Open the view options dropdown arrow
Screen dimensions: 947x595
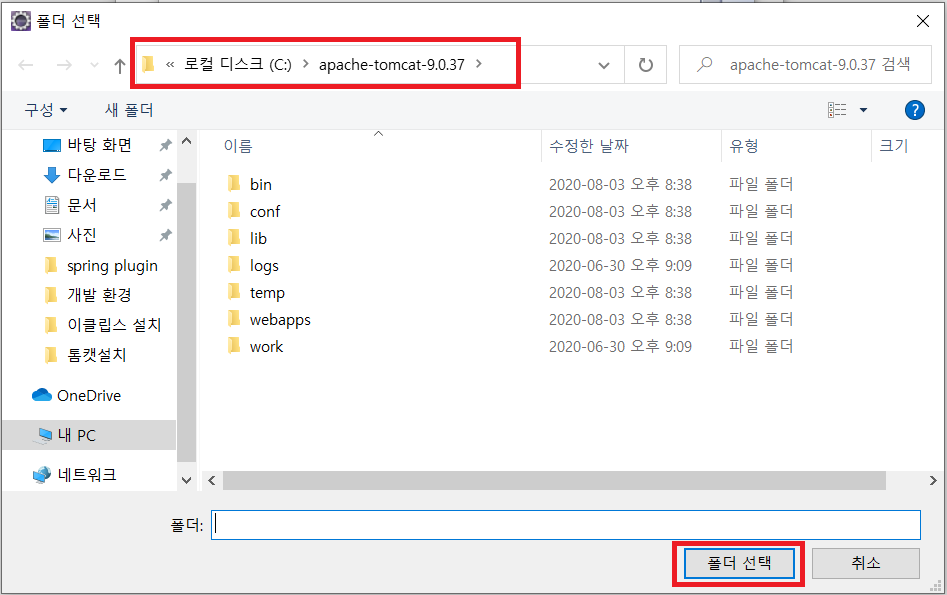[x=863, y=110]
